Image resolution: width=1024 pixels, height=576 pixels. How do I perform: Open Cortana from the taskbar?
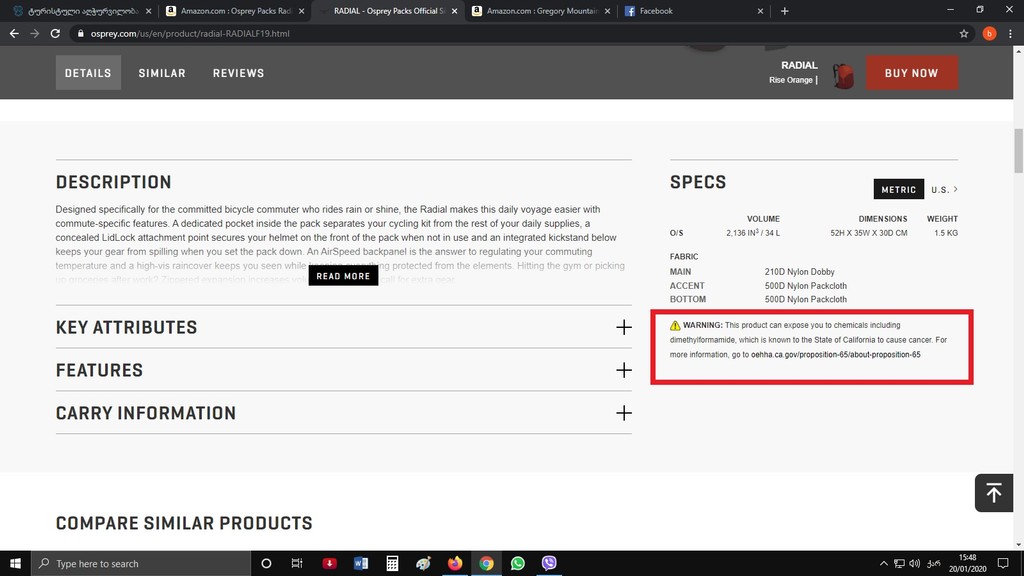click(266, 563)
